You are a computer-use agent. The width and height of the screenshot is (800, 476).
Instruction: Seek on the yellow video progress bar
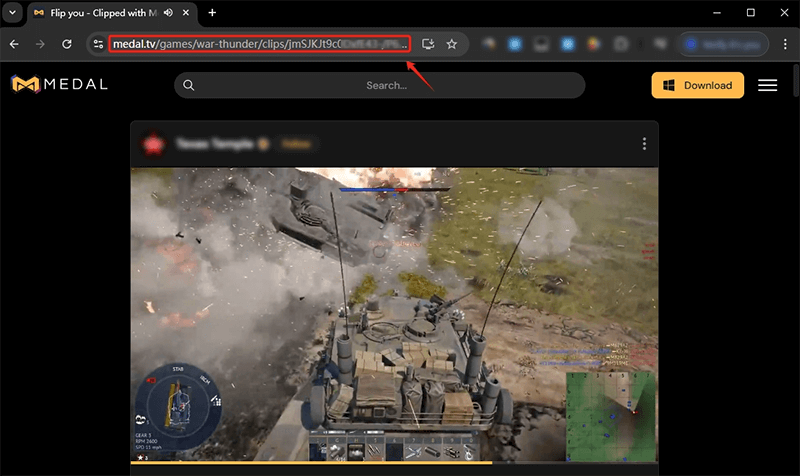pyautogui.click(x=394, y=462)
